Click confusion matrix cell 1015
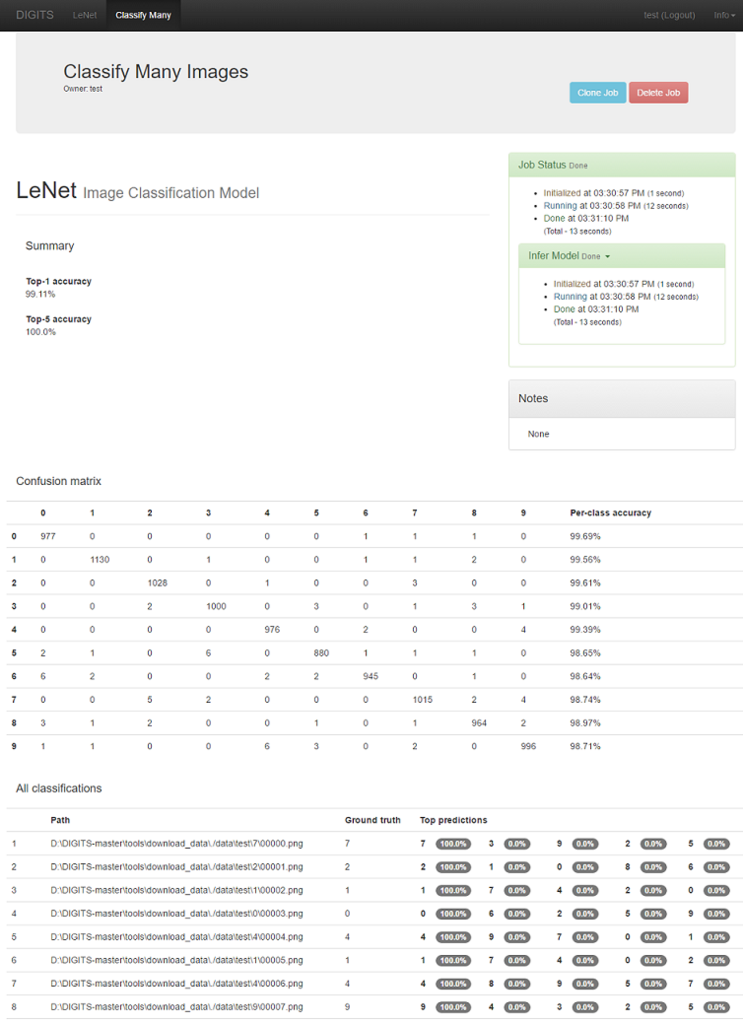Image resolution: width=743 pixels, height=1024 pixels. point(422,699)
